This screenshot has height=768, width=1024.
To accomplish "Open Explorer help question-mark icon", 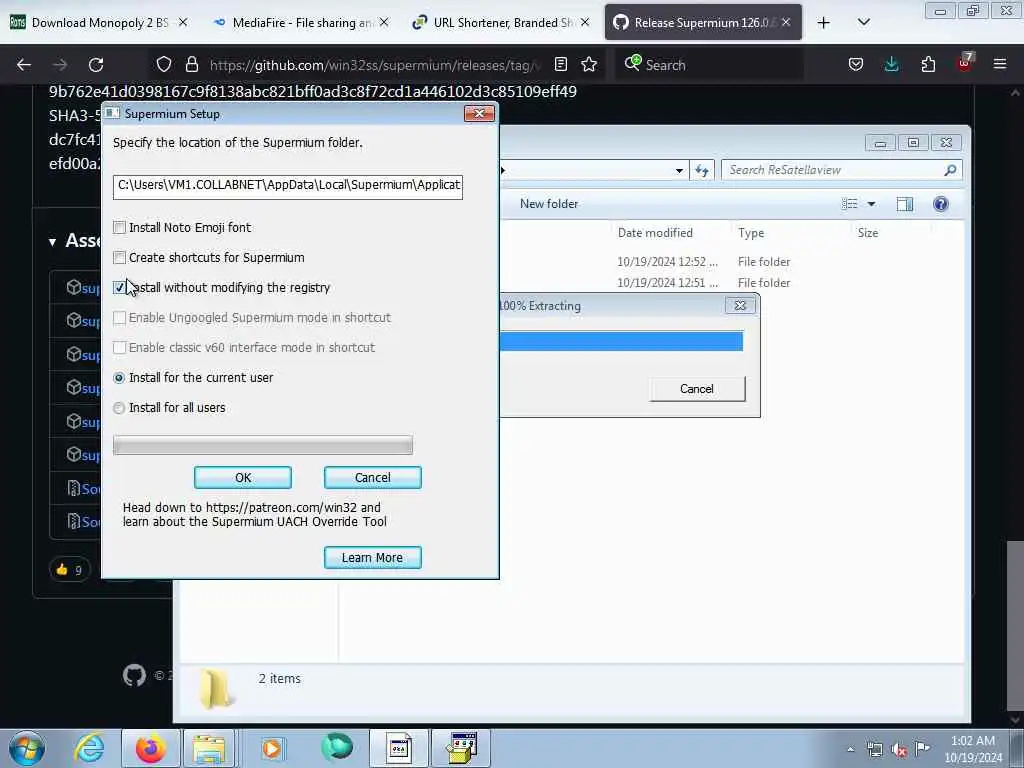I will (x=940, y=204).
